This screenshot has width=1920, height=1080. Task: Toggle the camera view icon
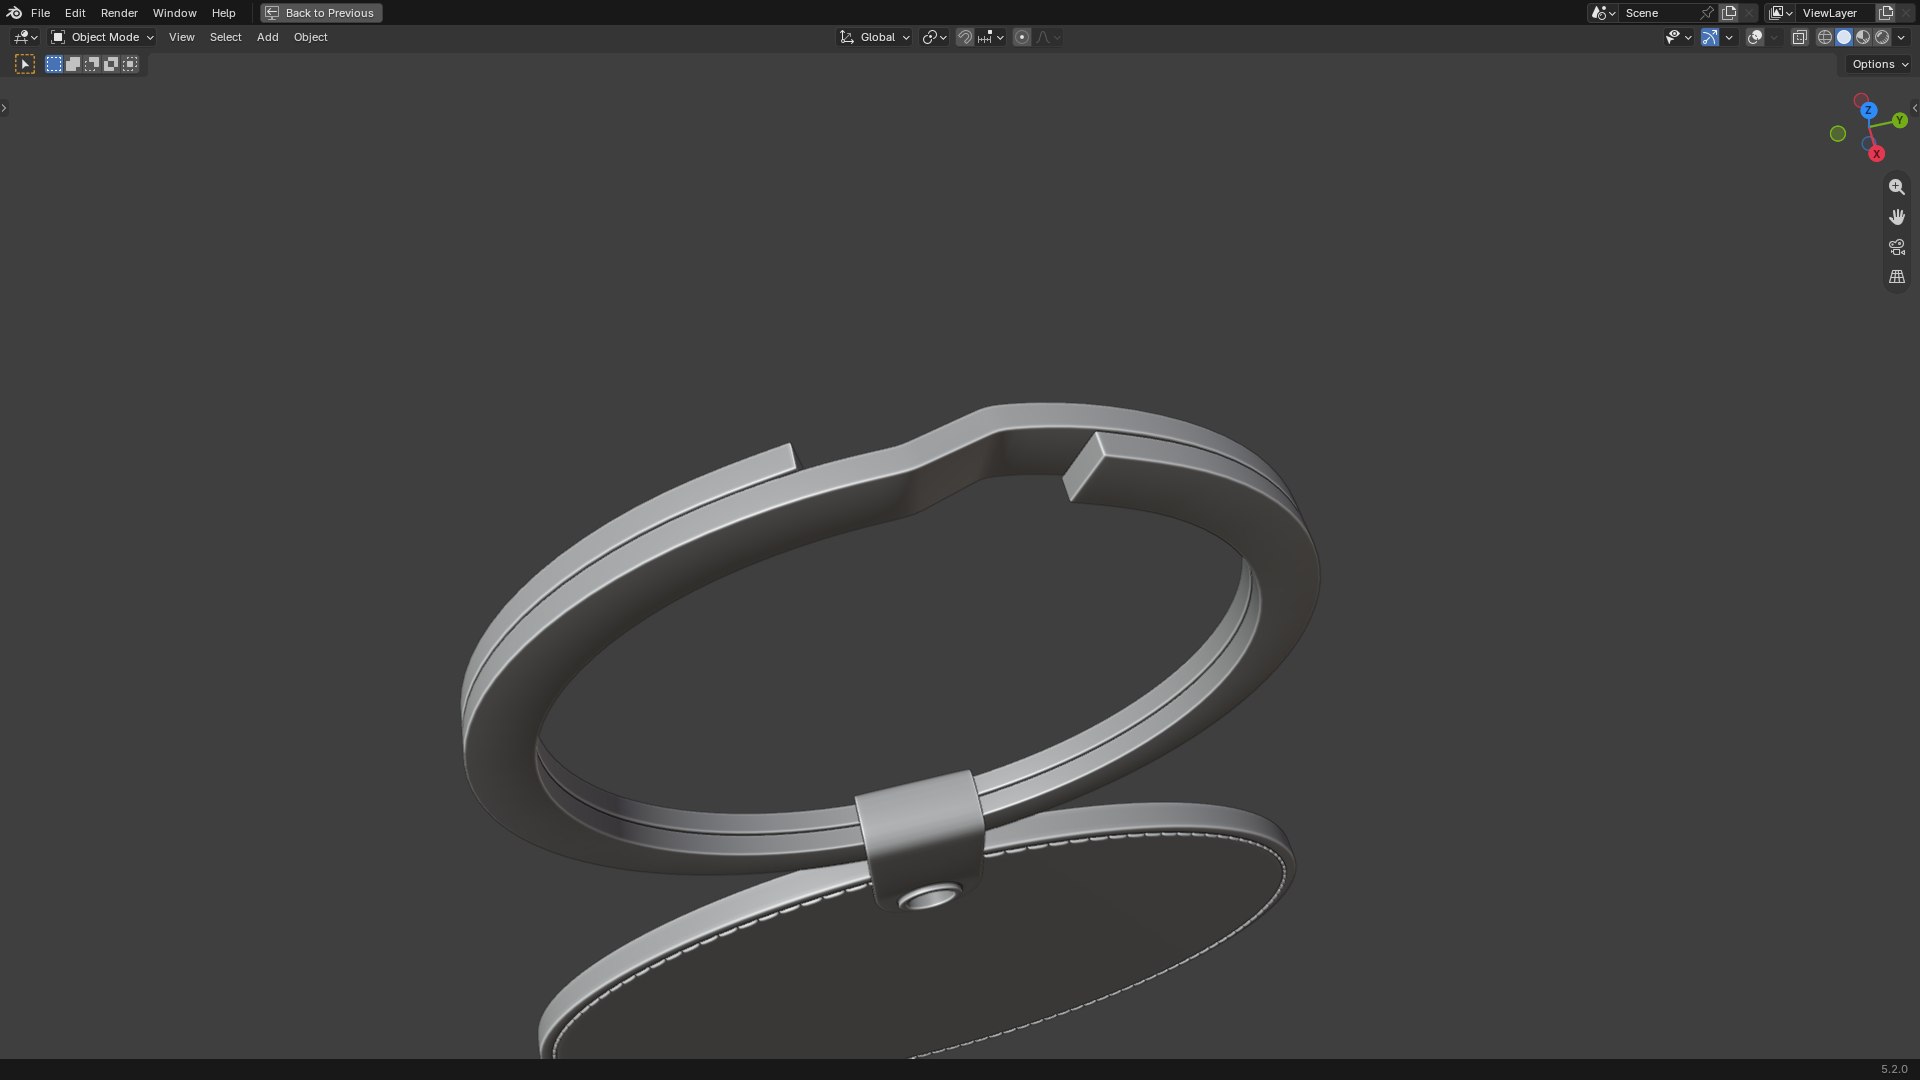point(1897,247)
